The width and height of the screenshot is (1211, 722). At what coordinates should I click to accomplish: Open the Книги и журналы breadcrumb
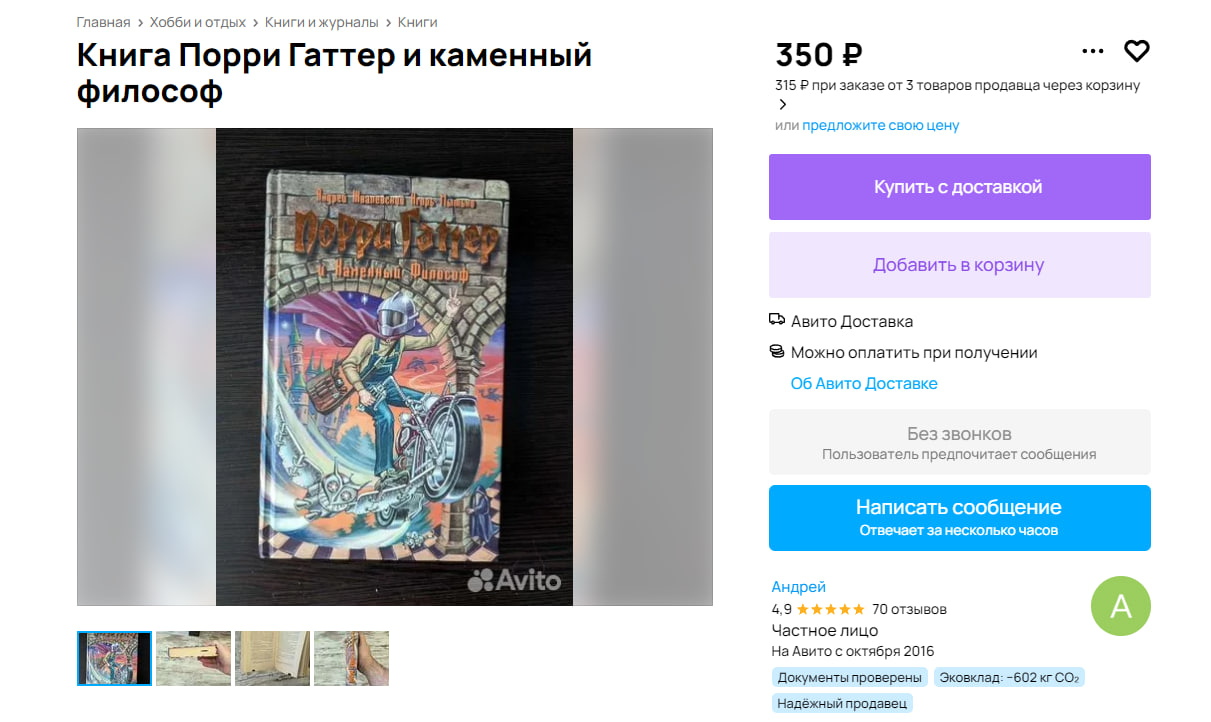click(x=322, y=22)
